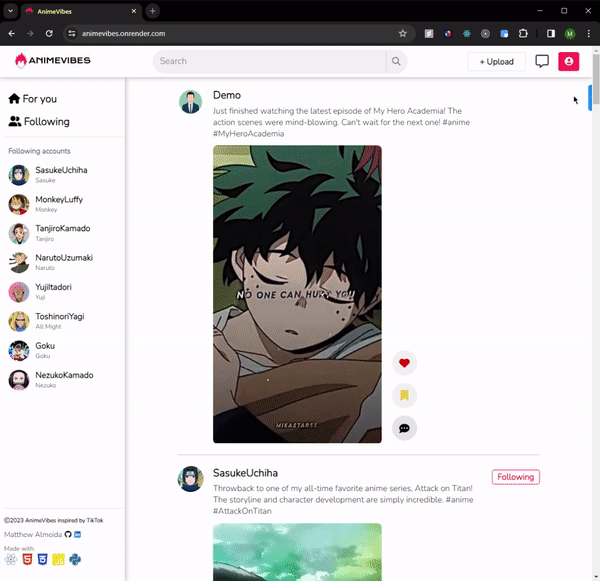Like the My Hero Academia post
This screenshot has width=600, height=581.
[x=404, y=363]
